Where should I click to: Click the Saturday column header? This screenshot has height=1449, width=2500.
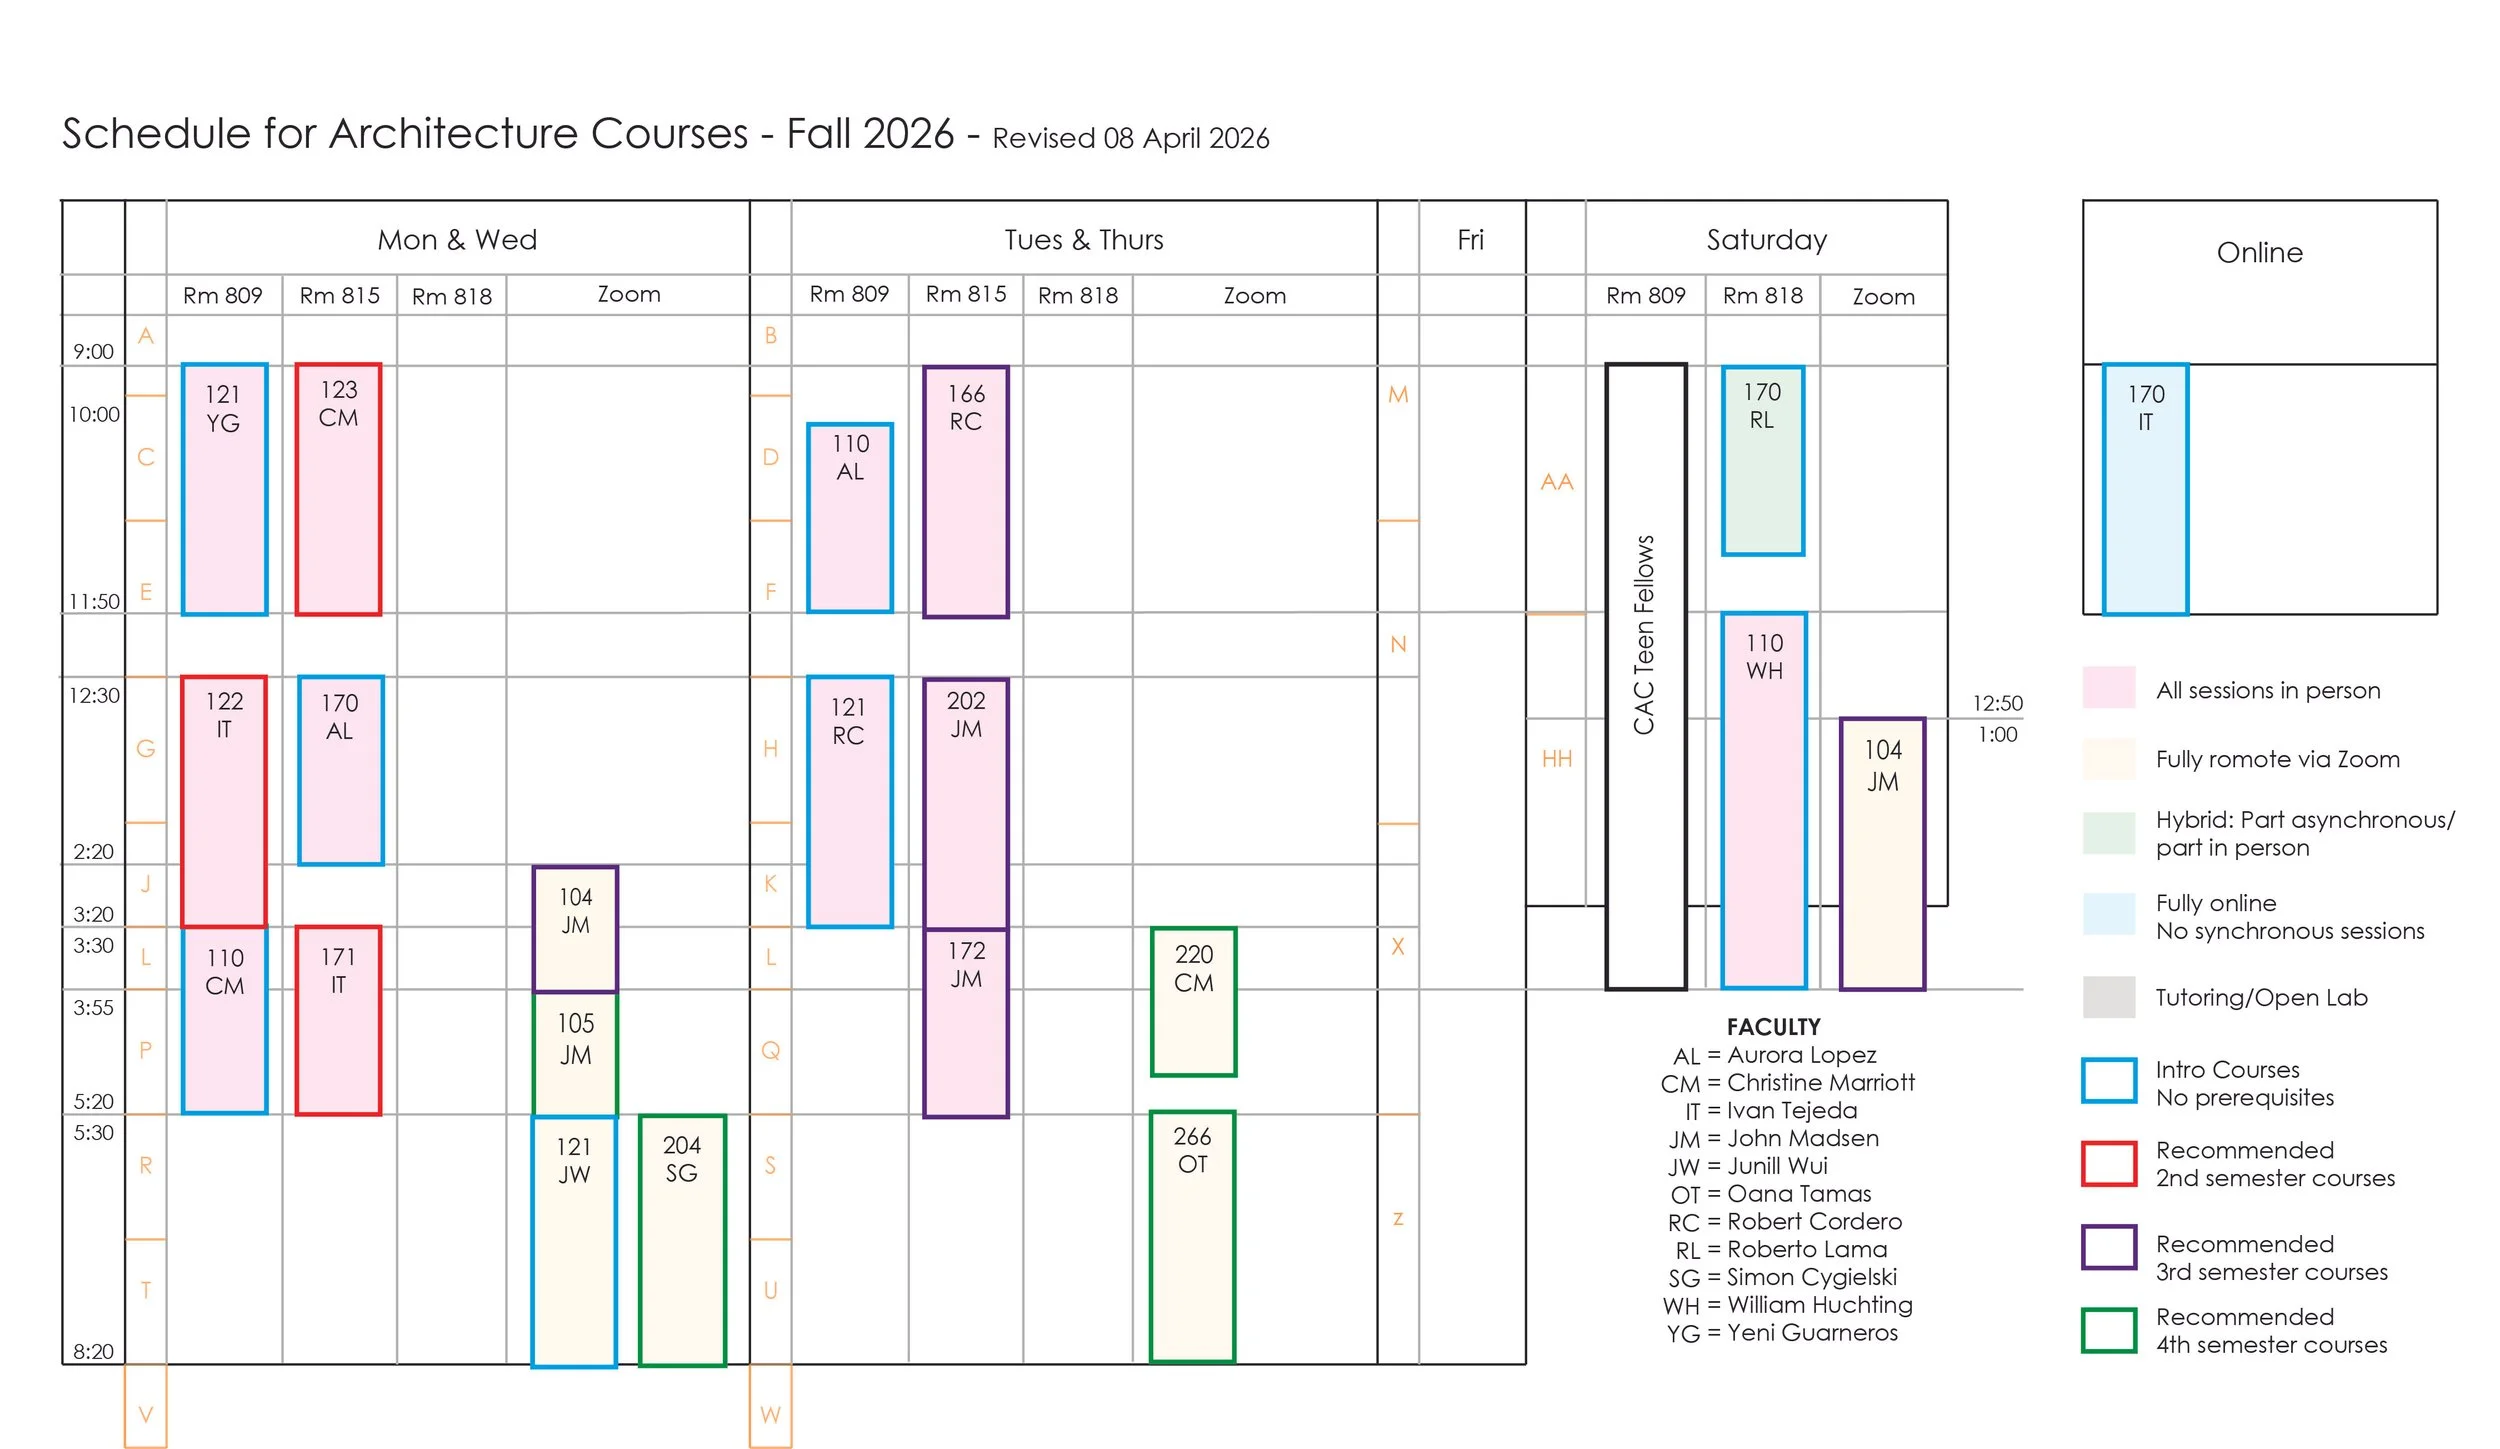1766,240
